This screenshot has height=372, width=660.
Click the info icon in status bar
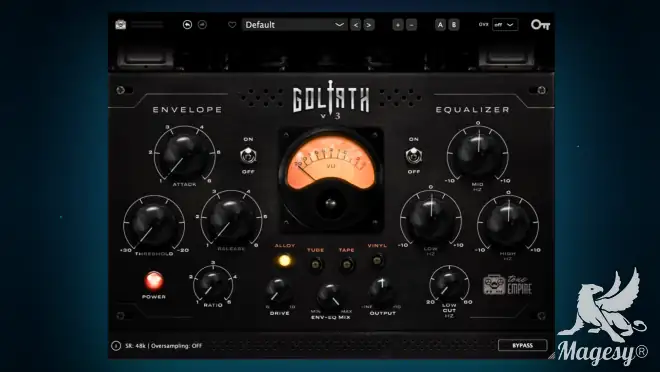116,346
